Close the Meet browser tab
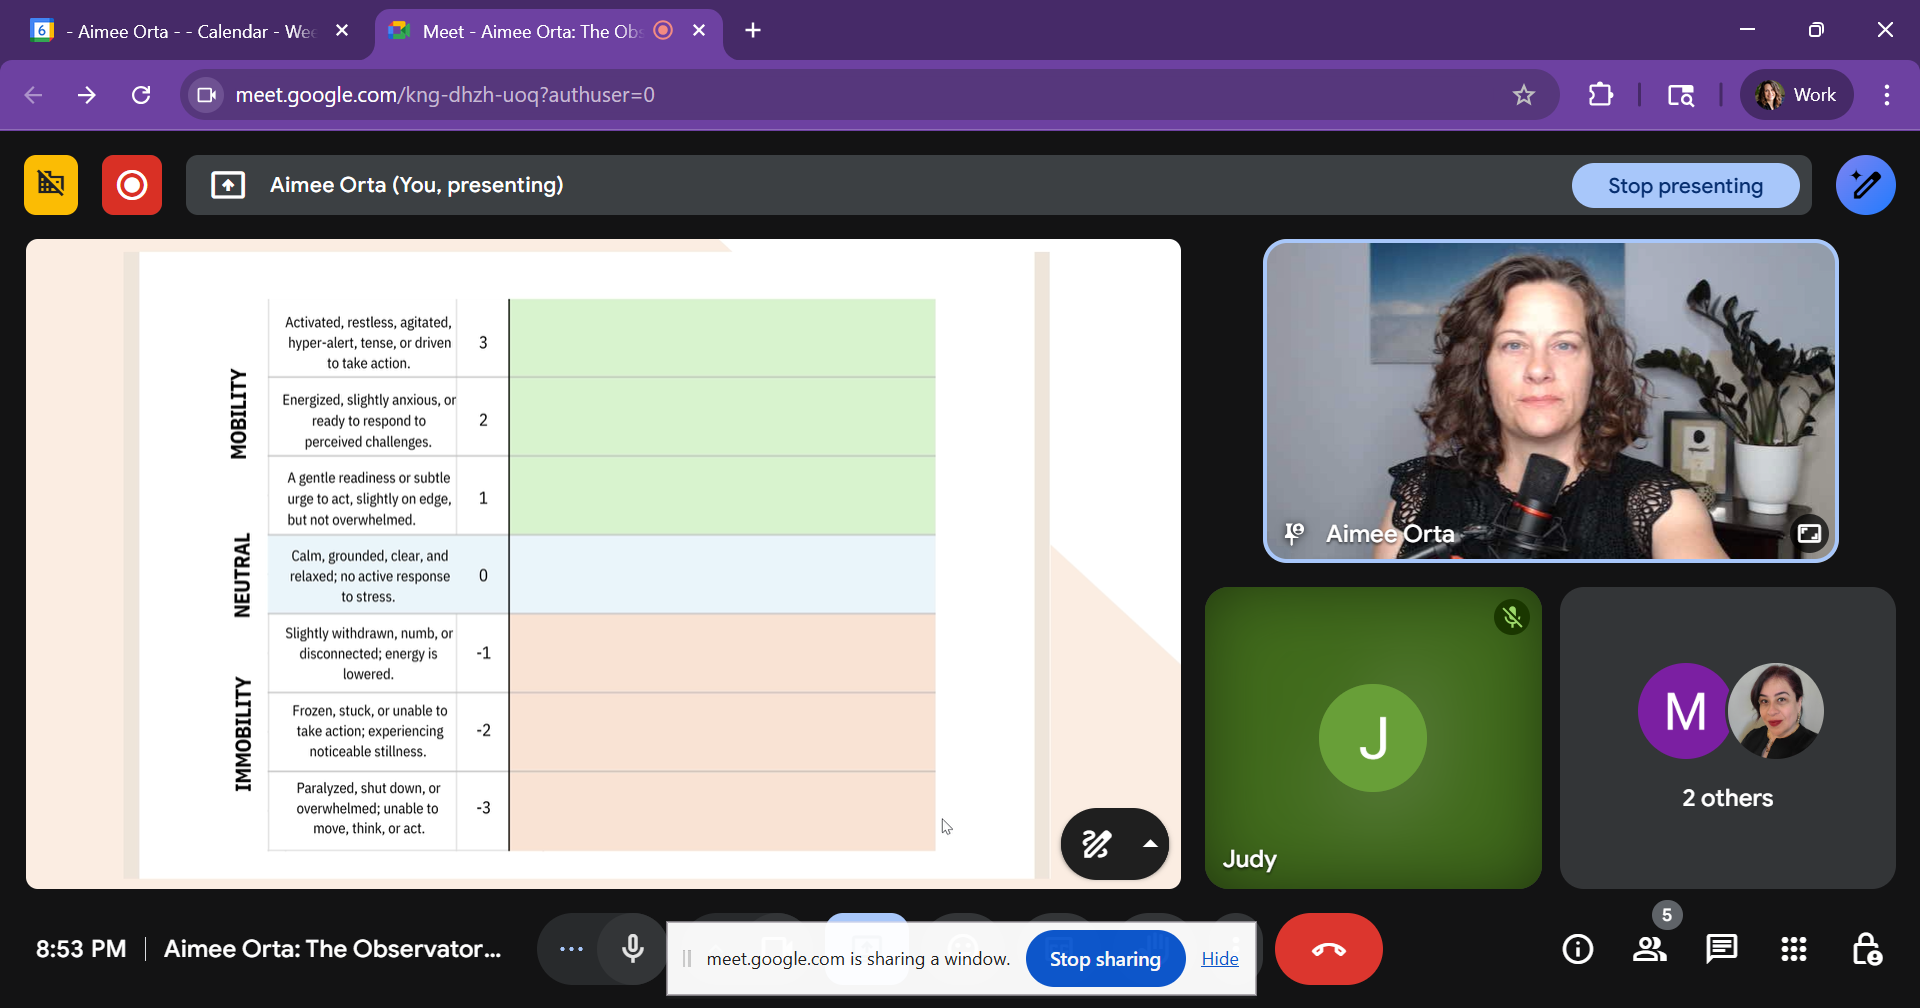This screenshot has height=1008, width=1920. click(x=699, y=31)
